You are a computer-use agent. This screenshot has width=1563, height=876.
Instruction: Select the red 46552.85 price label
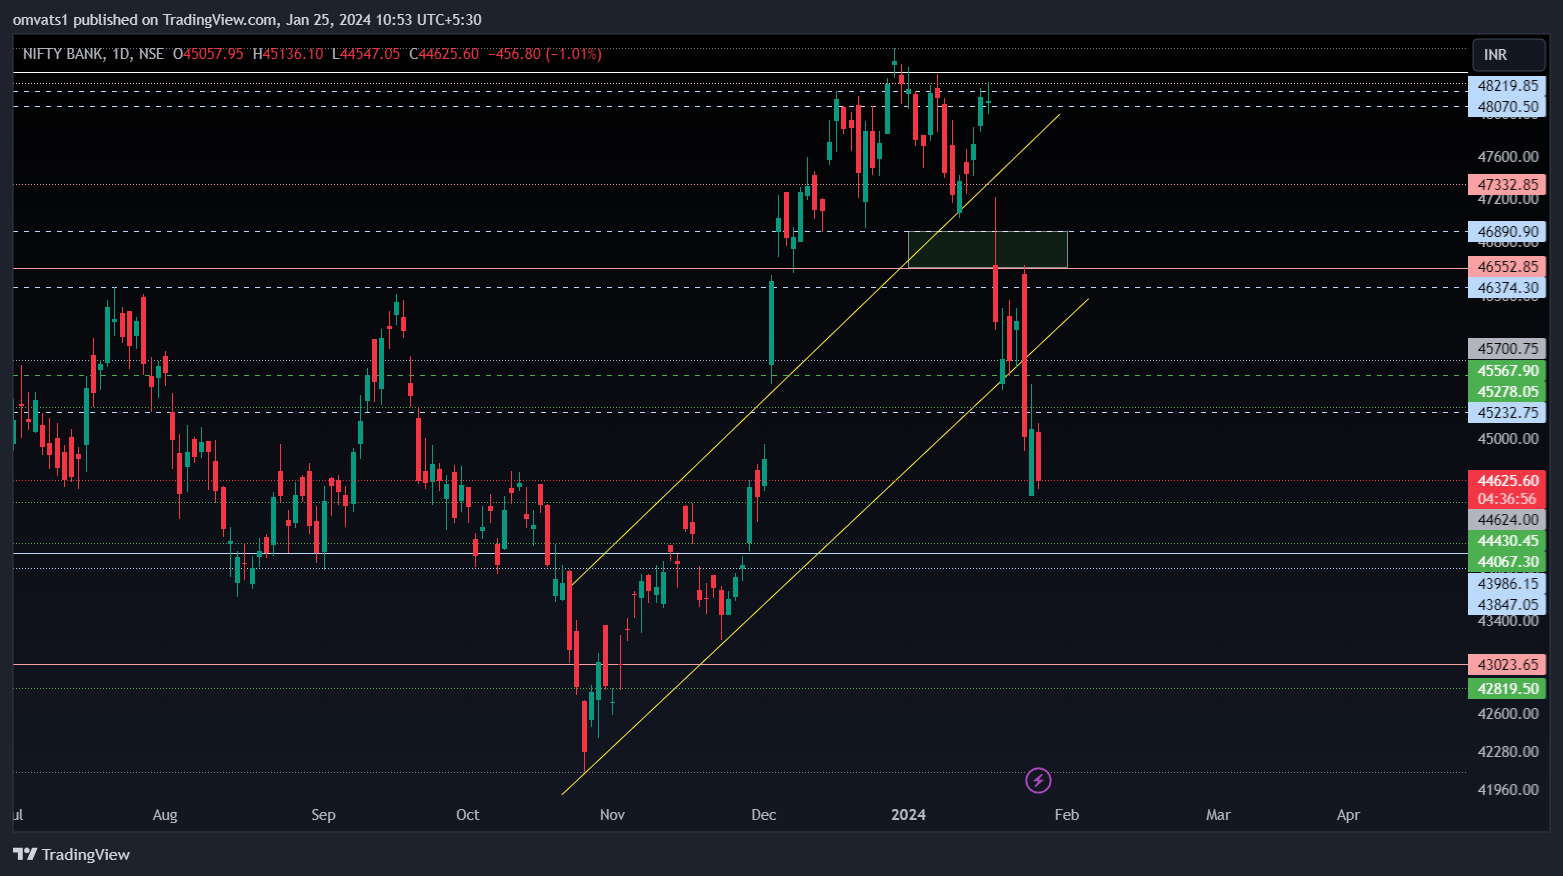pyautogui.click(x=1507, y=267)
